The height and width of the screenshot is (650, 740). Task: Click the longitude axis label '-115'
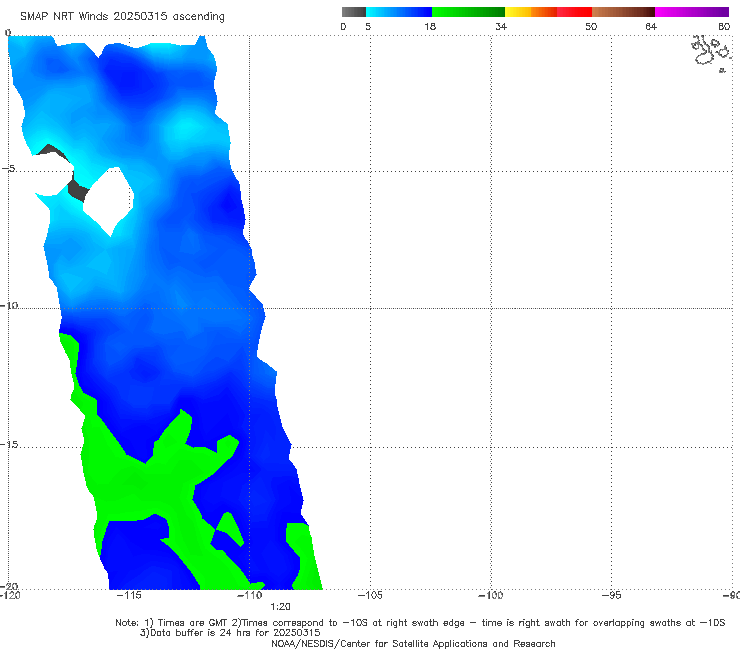(x=129, y=595)
